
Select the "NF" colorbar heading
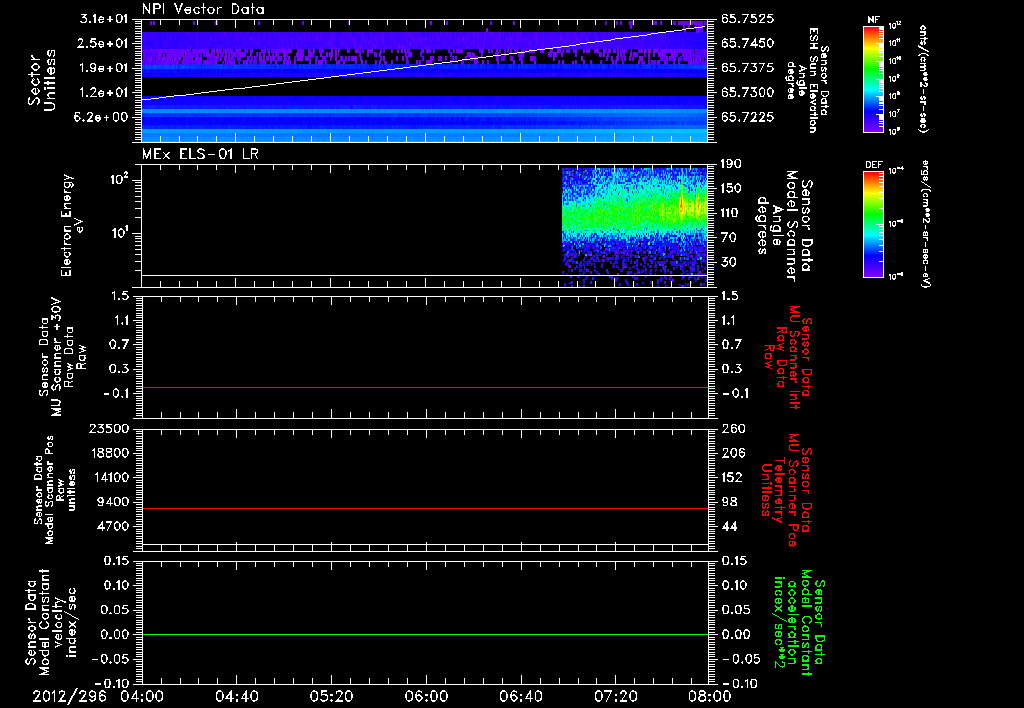[x=873, y=20]
